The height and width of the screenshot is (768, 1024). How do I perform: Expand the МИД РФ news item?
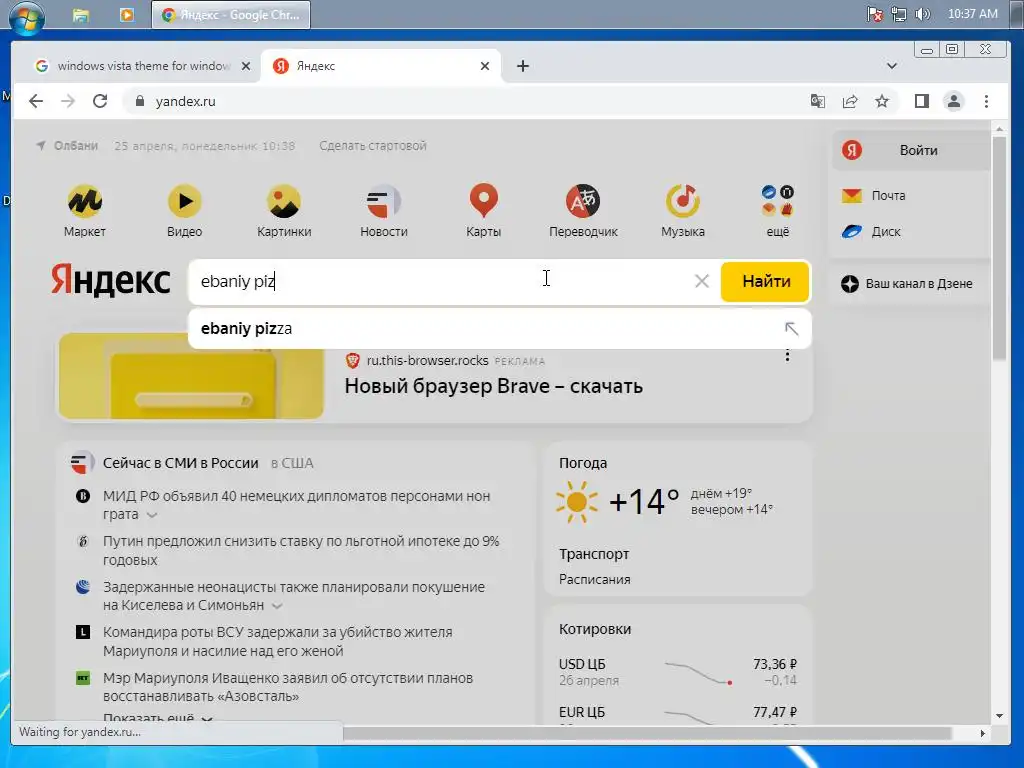(x=152, y=515)
